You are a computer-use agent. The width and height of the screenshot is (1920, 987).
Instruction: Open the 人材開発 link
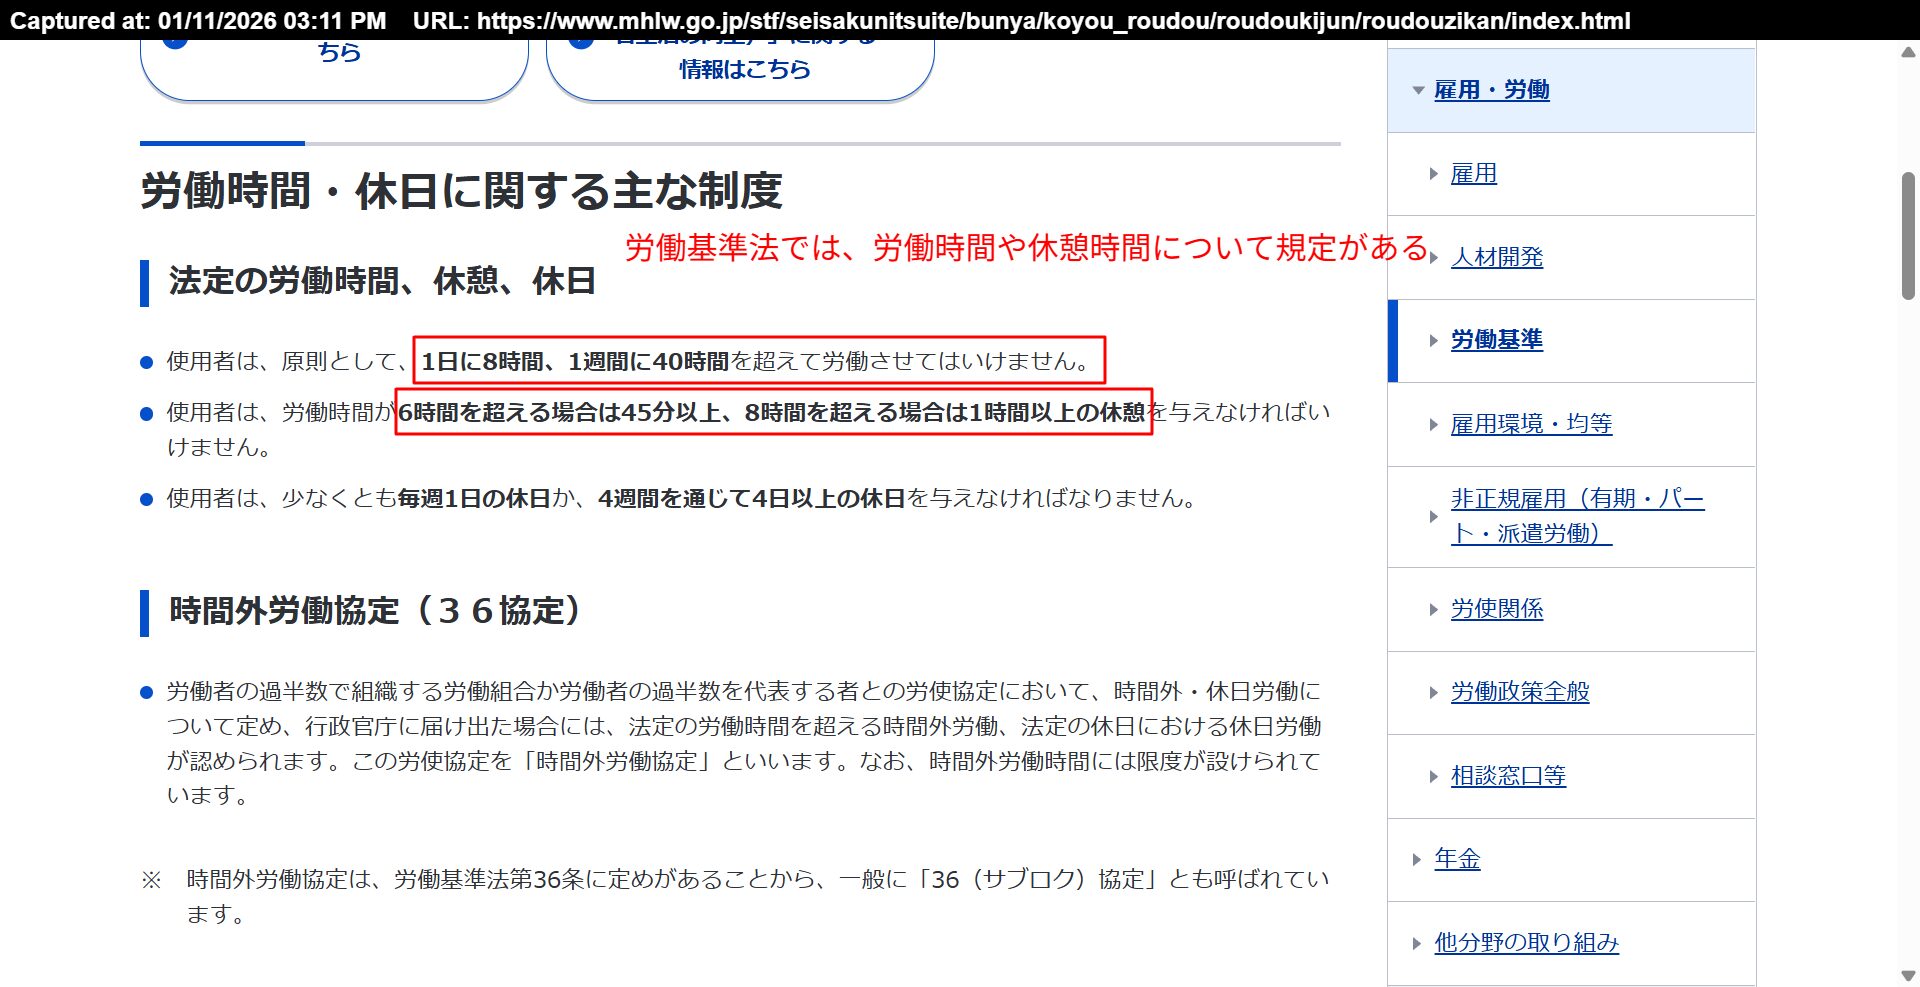point(1497,257)
